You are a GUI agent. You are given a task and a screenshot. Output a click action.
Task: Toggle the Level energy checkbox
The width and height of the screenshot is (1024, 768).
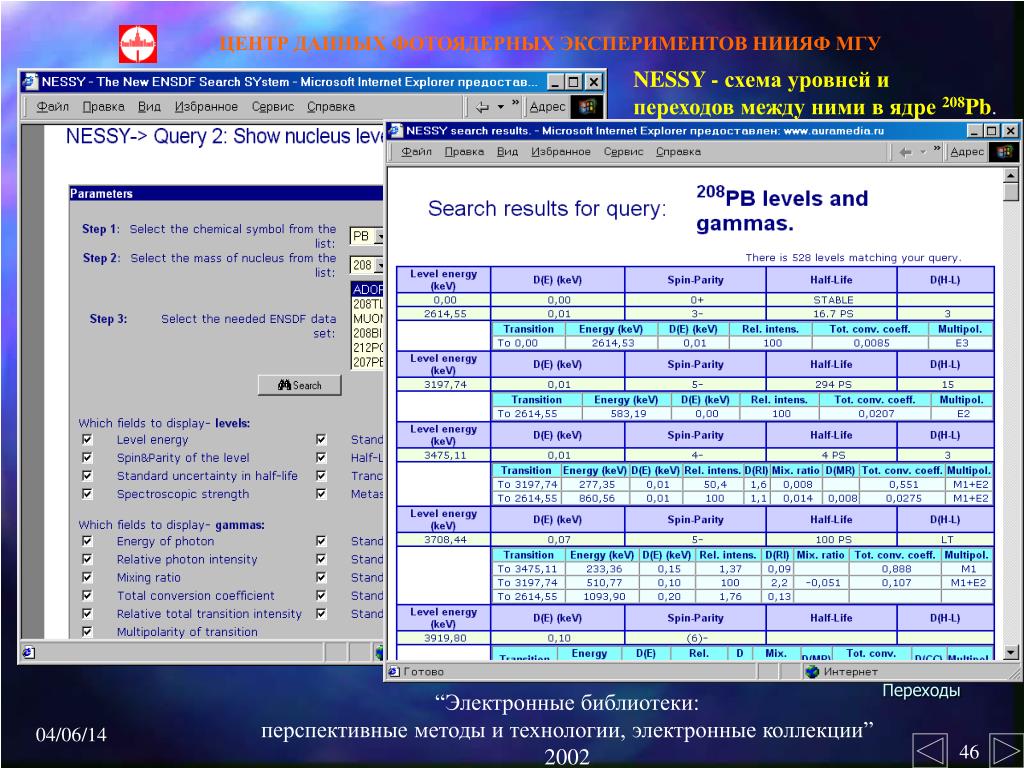point(87,440)
